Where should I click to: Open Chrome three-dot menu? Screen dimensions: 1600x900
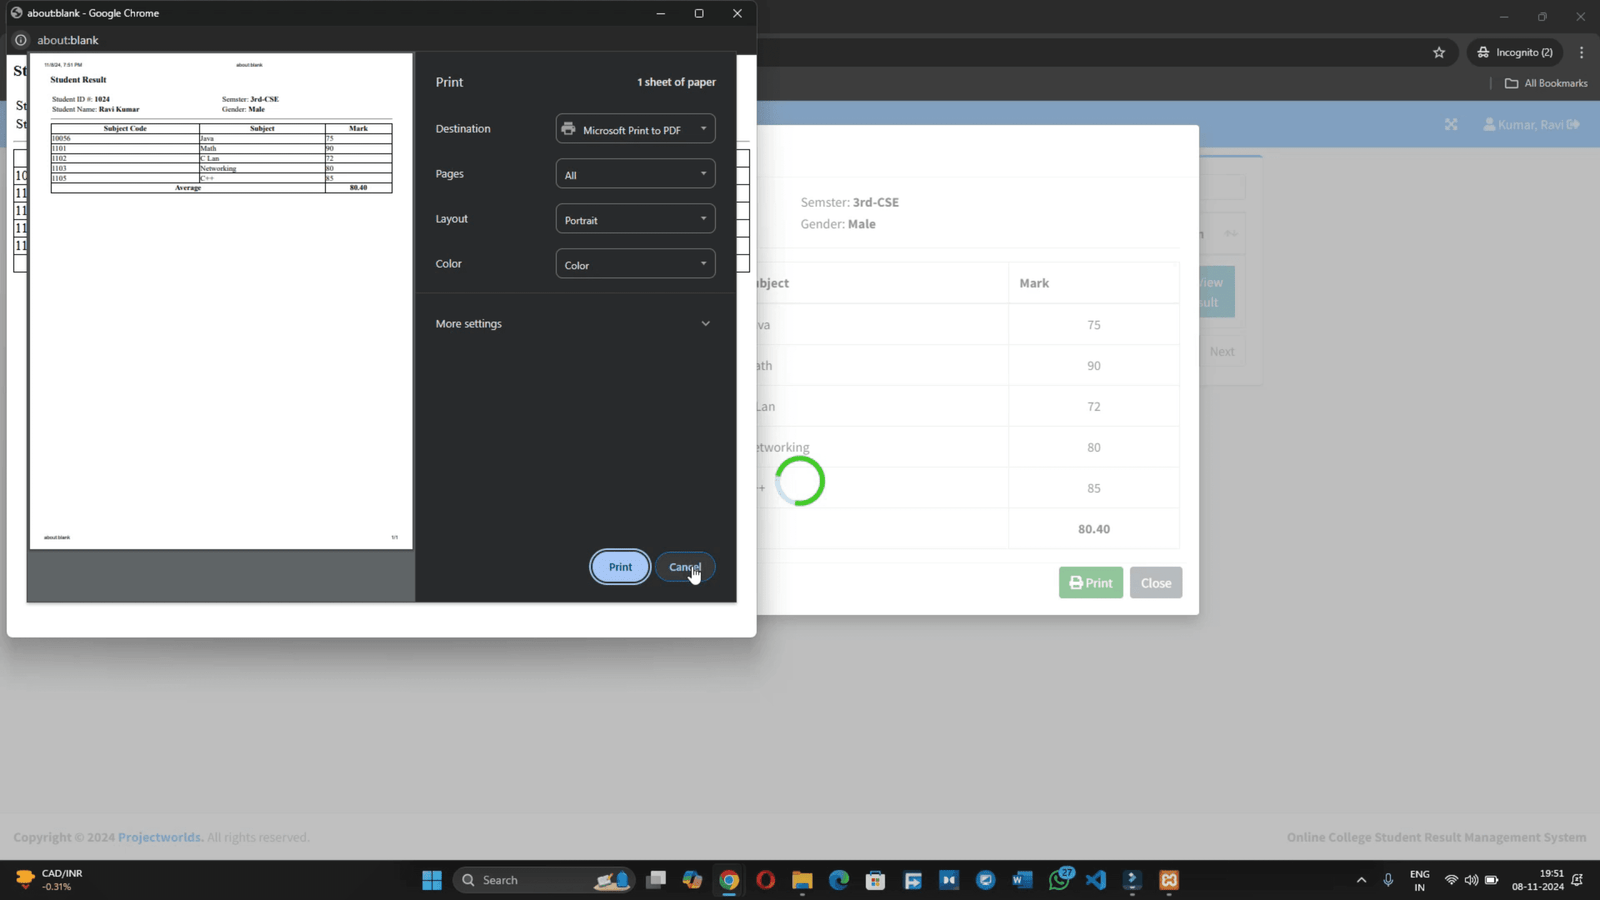pyautogui.click(x=1581, y=52)
